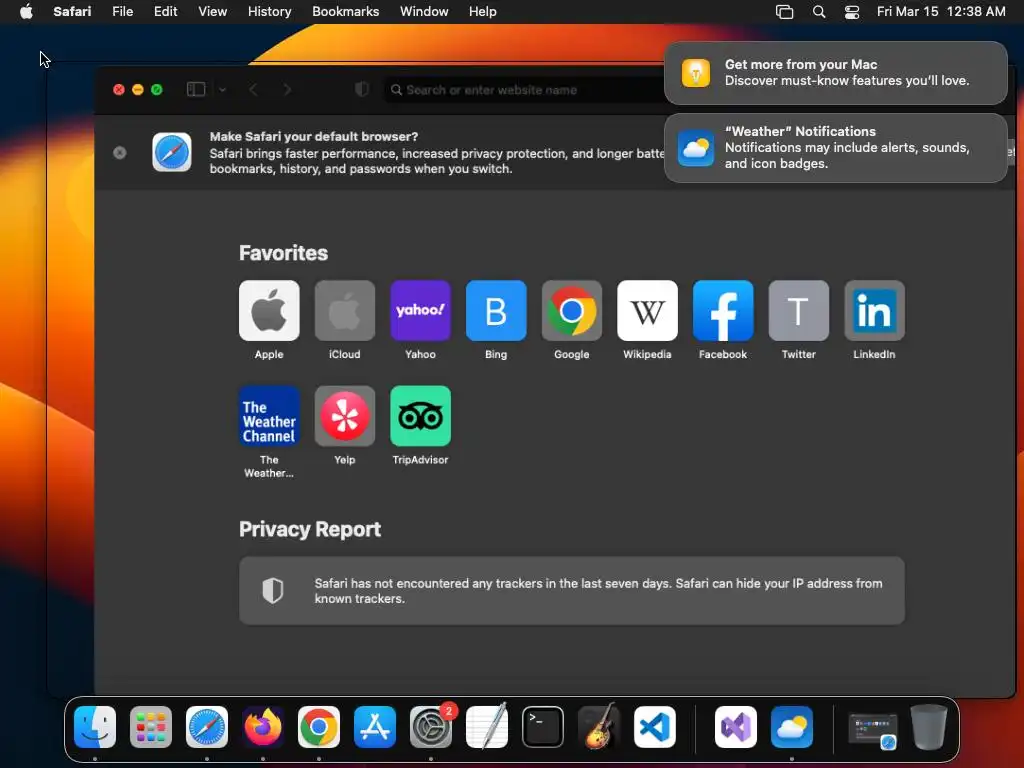The width and height of the screenshot is (1024, 768).
Task: Open TextEdit from the Dock
Action: pos(487,726)
